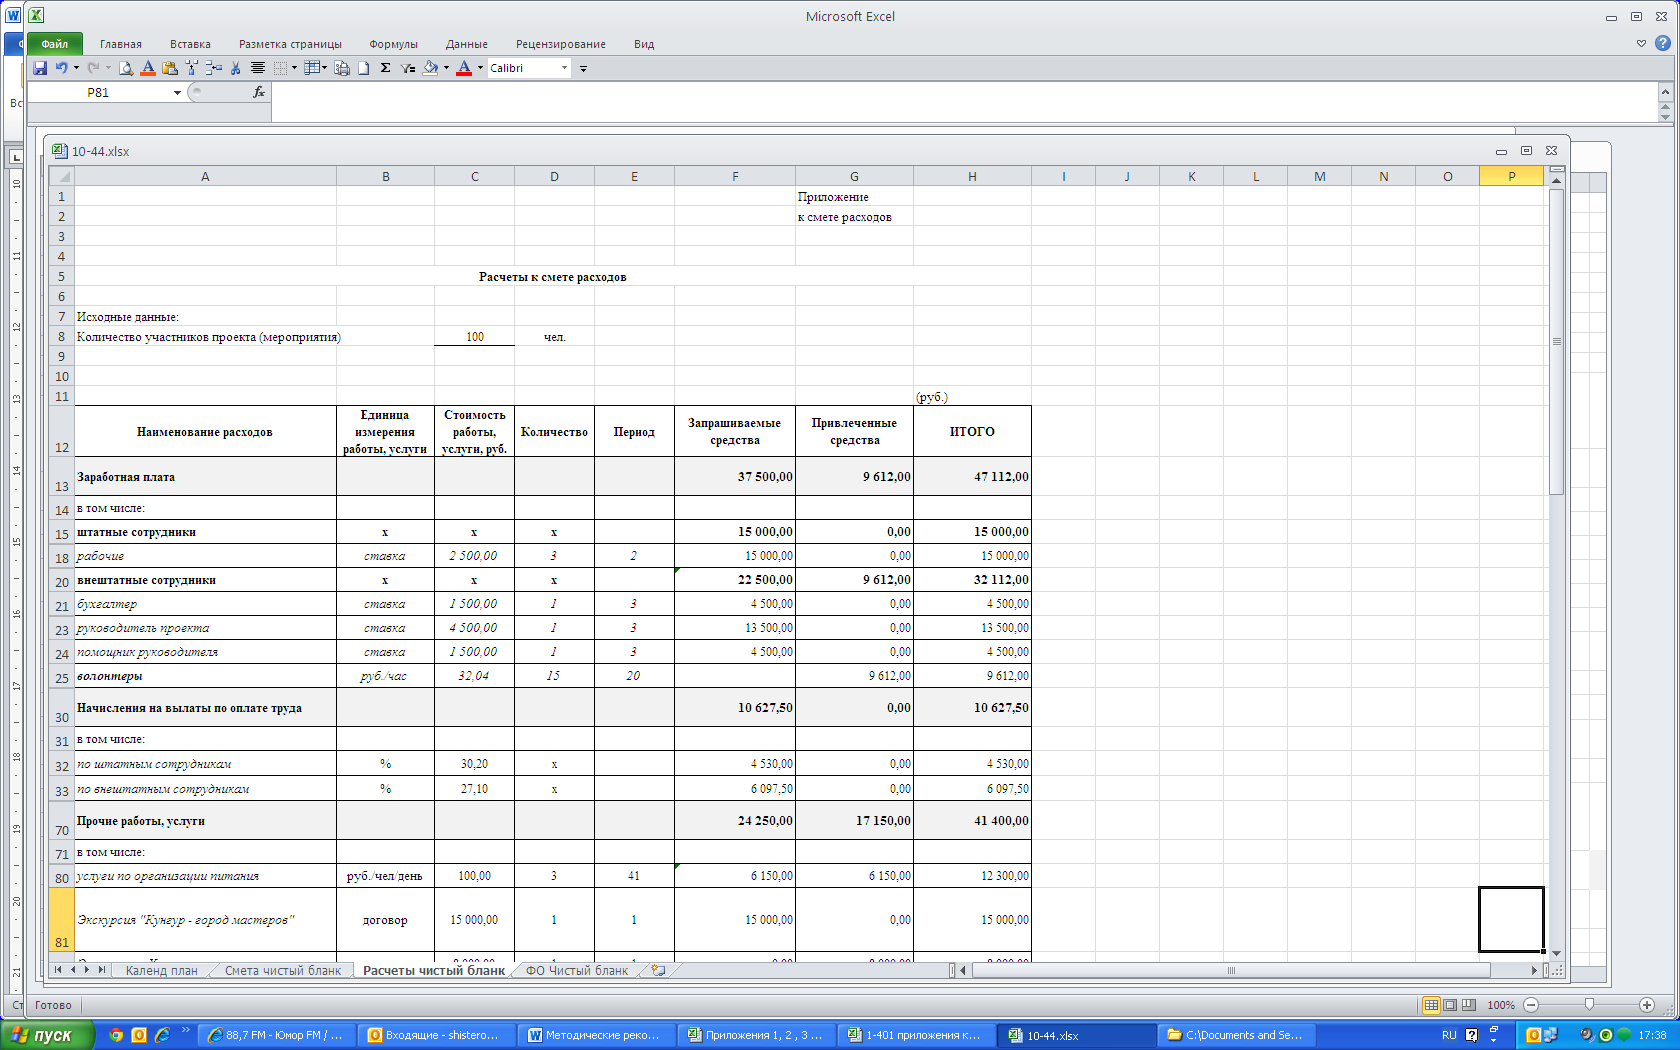The height and width of the screenshot is (1050, 1680).
Task: Open the Формулы ribbon tab
Action: click(x=393, y=44)
